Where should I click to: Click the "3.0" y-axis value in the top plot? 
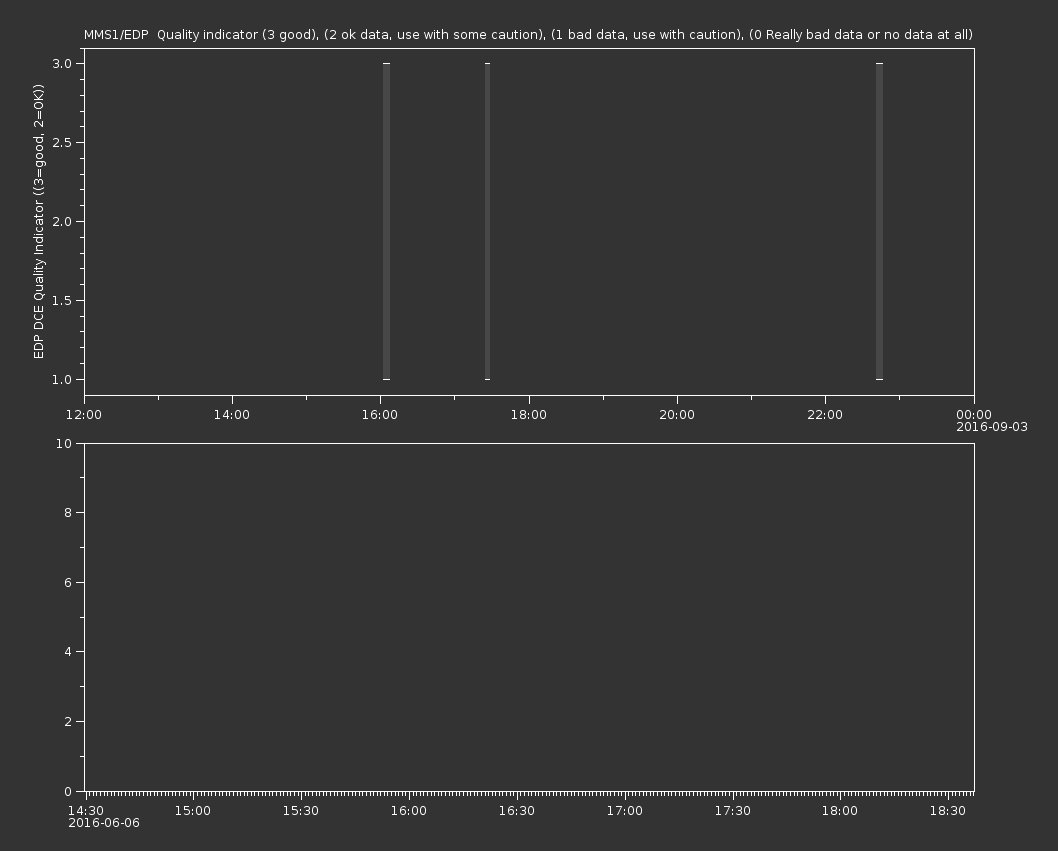(62, 63)
